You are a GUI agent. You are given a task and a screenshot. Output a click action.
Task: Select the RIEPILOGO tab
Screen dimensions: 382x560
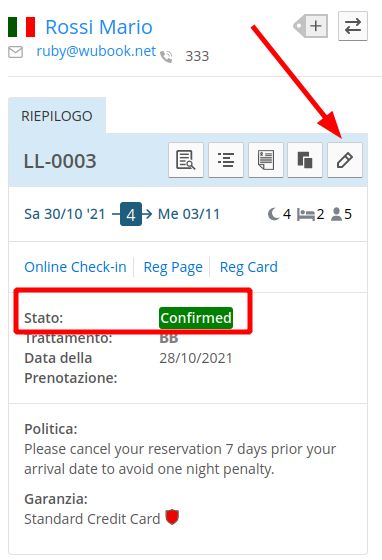(57, 116)
